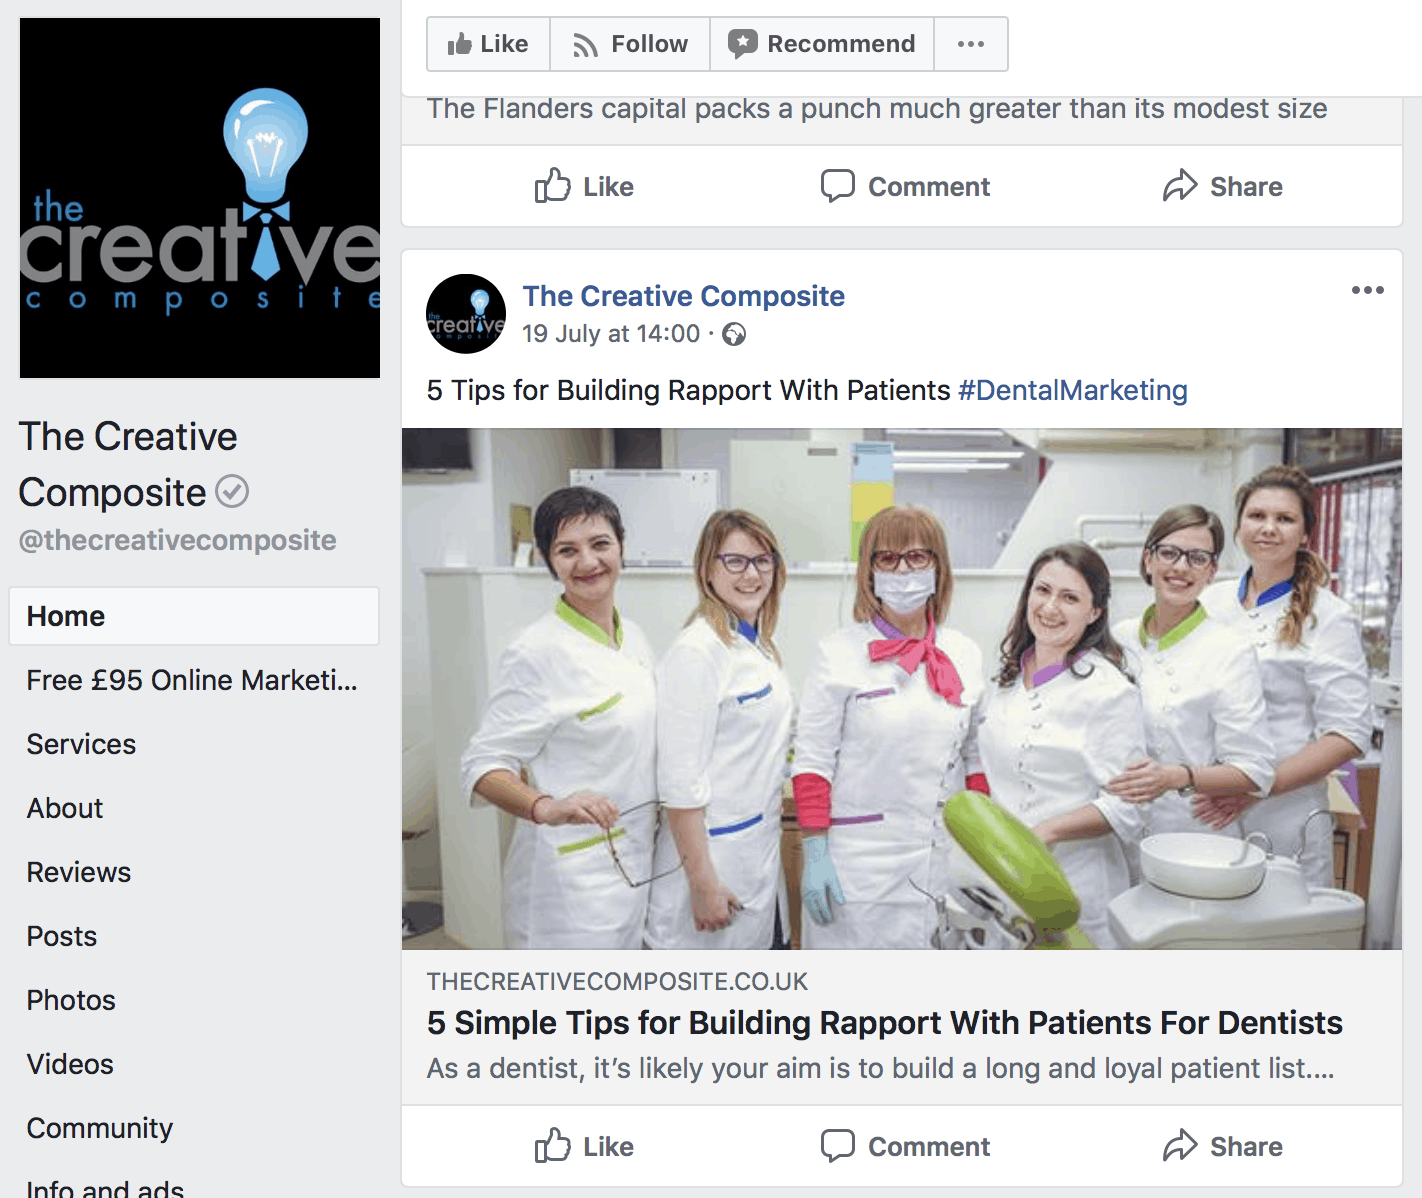1422x1198 pixels.
Task: Like the page from the top bar
Action: point(488,44)
